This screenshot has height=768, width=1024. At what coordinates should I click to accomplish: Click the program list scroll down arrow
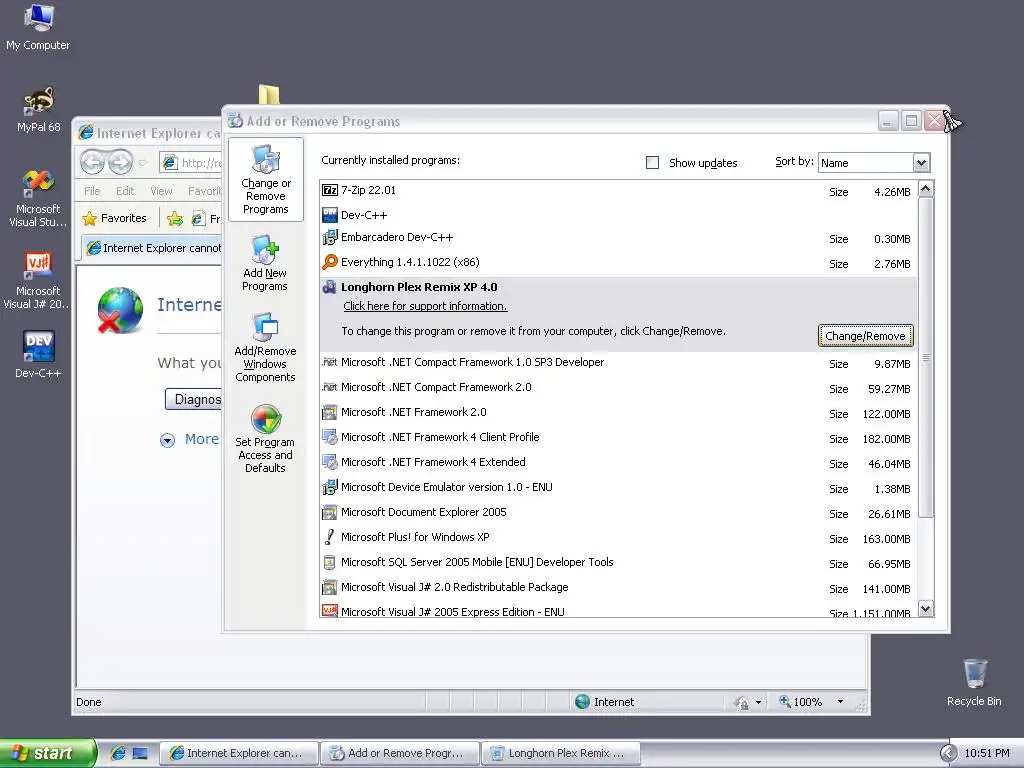(x=925, y=609)
